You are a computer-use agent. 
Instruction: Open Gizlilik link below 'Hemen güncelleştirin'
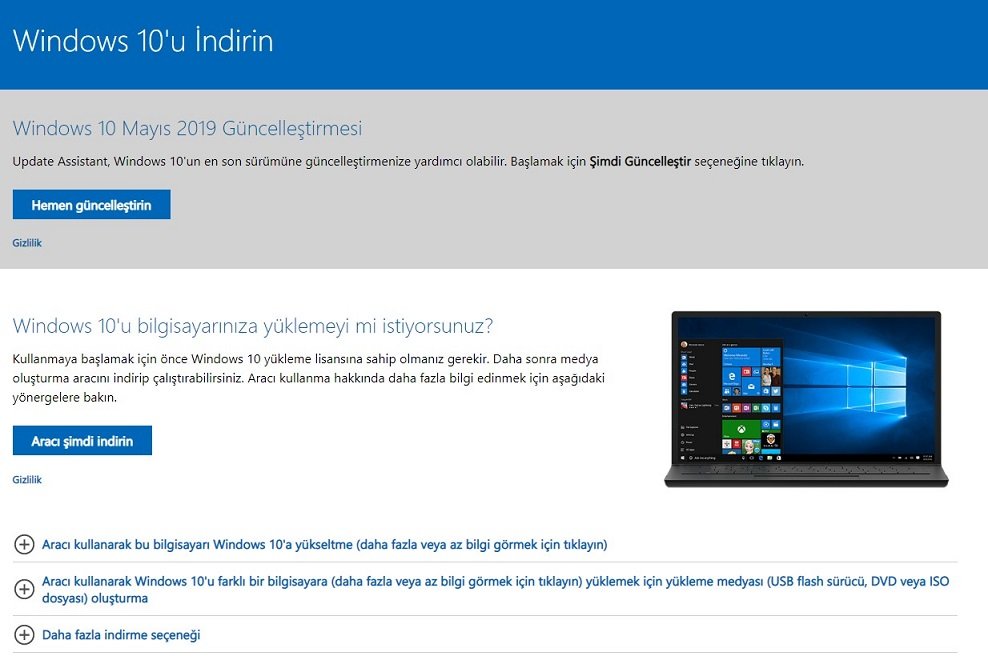click(27, 243)
